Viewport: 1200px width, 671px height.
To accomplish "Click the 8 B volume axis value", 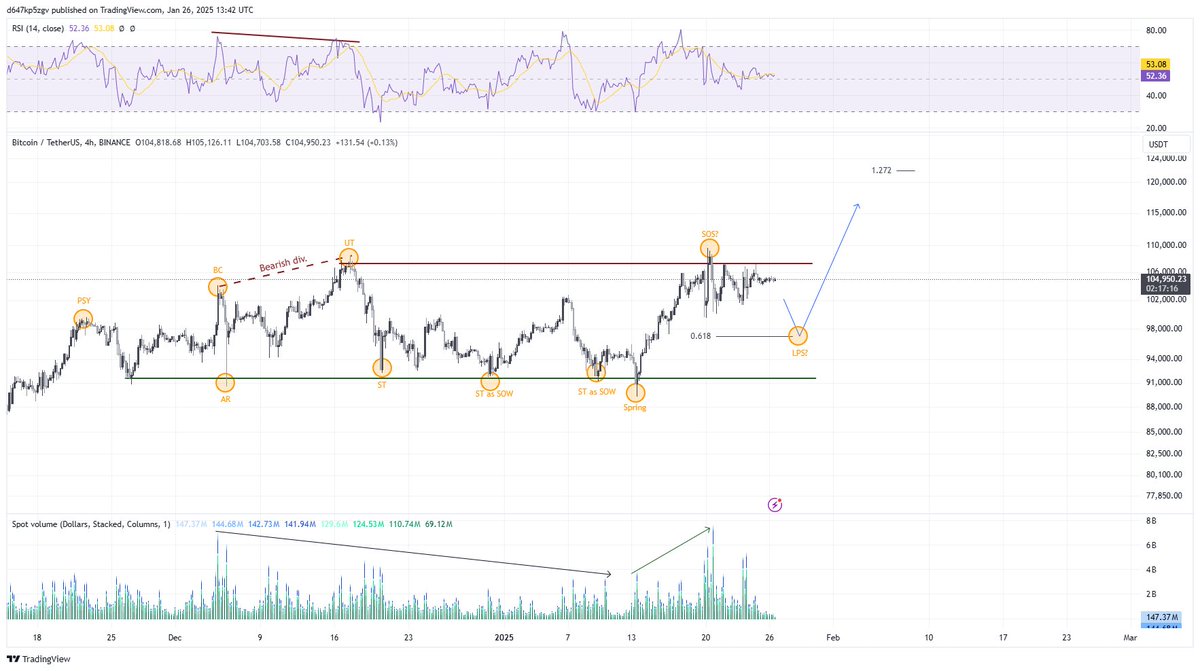I will [1150, 521].
